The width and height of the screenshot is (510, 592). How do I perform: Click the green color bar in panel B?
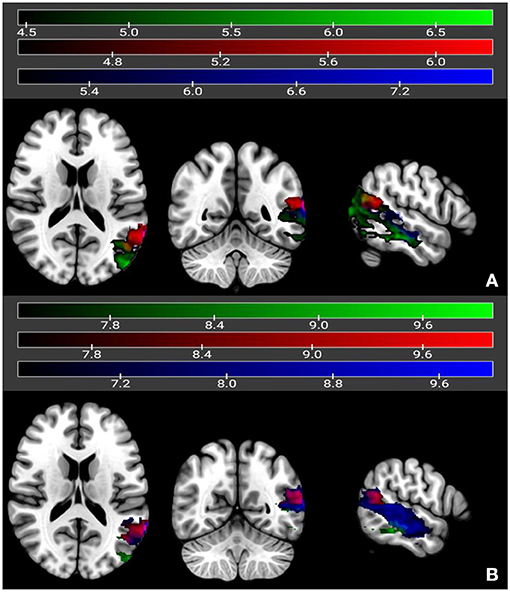click(255, 310)
